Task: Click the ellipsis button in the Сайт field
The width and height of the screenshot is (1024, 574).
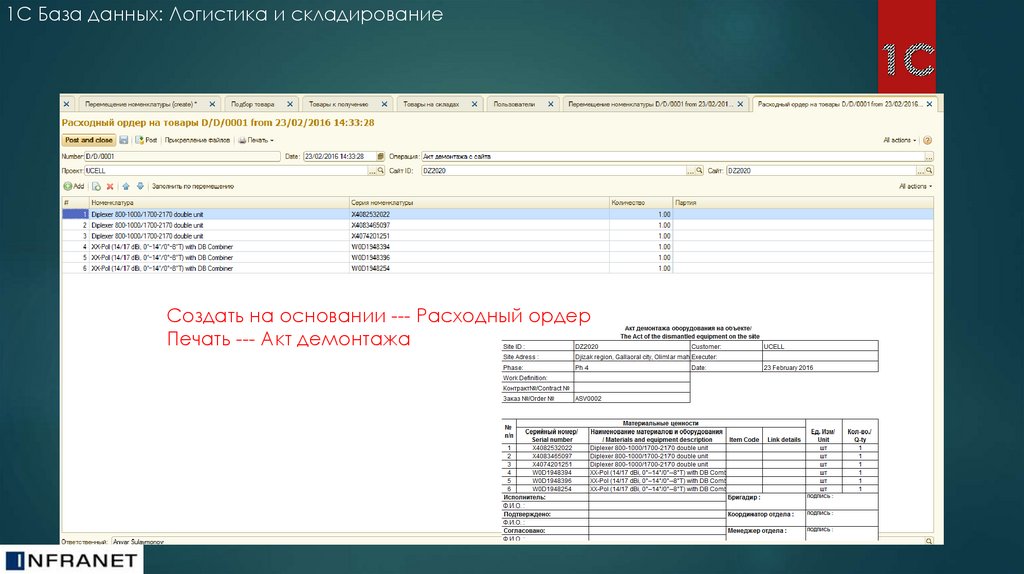Action: (x=920, y=170)
